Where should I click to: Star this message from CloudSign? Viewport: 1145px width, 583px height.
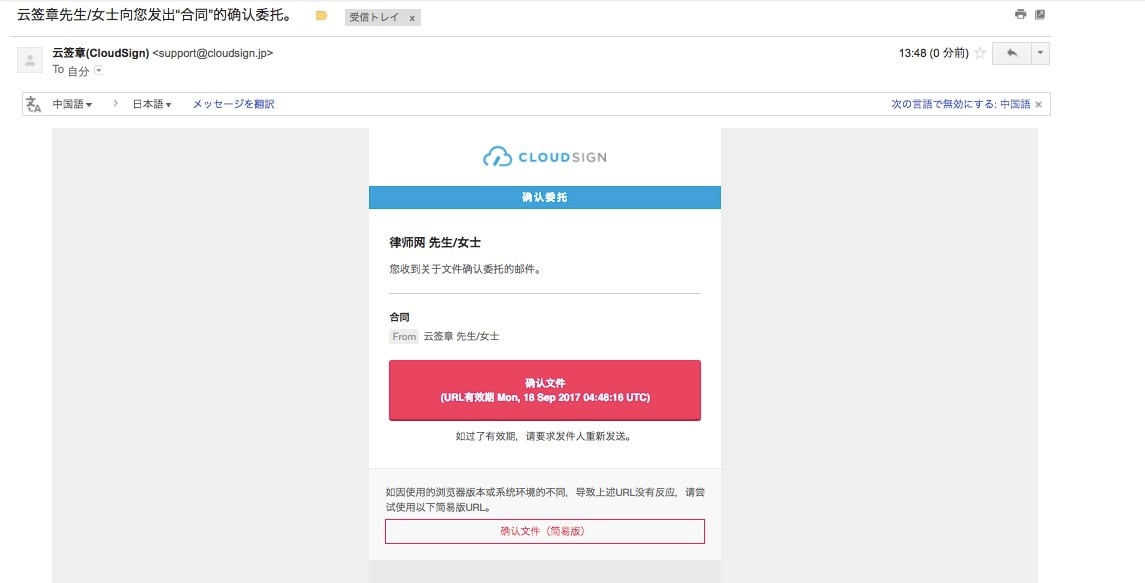[980, 53]
